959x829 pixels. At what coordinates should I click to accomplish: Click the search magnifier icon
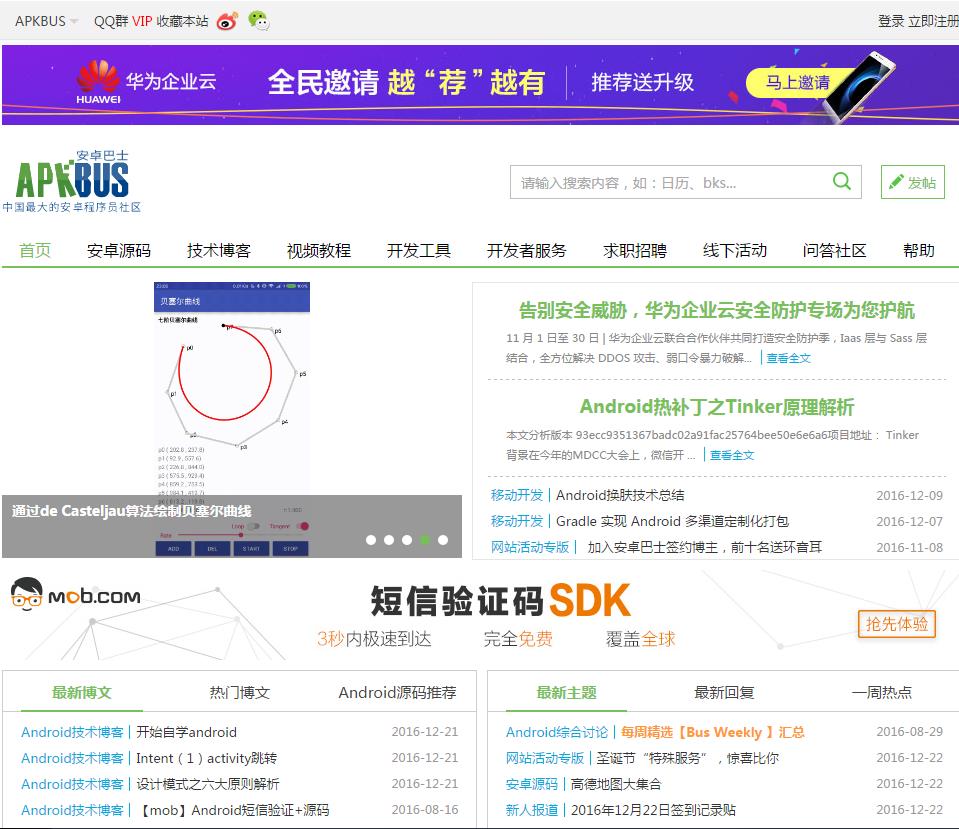(842, 181)
